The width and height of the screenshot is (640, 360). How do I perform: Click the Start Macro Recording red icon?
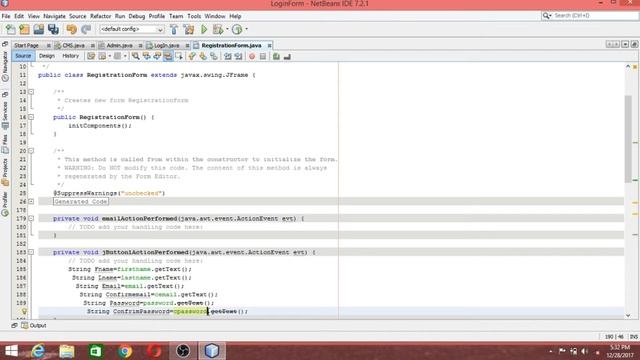point(252,56)
